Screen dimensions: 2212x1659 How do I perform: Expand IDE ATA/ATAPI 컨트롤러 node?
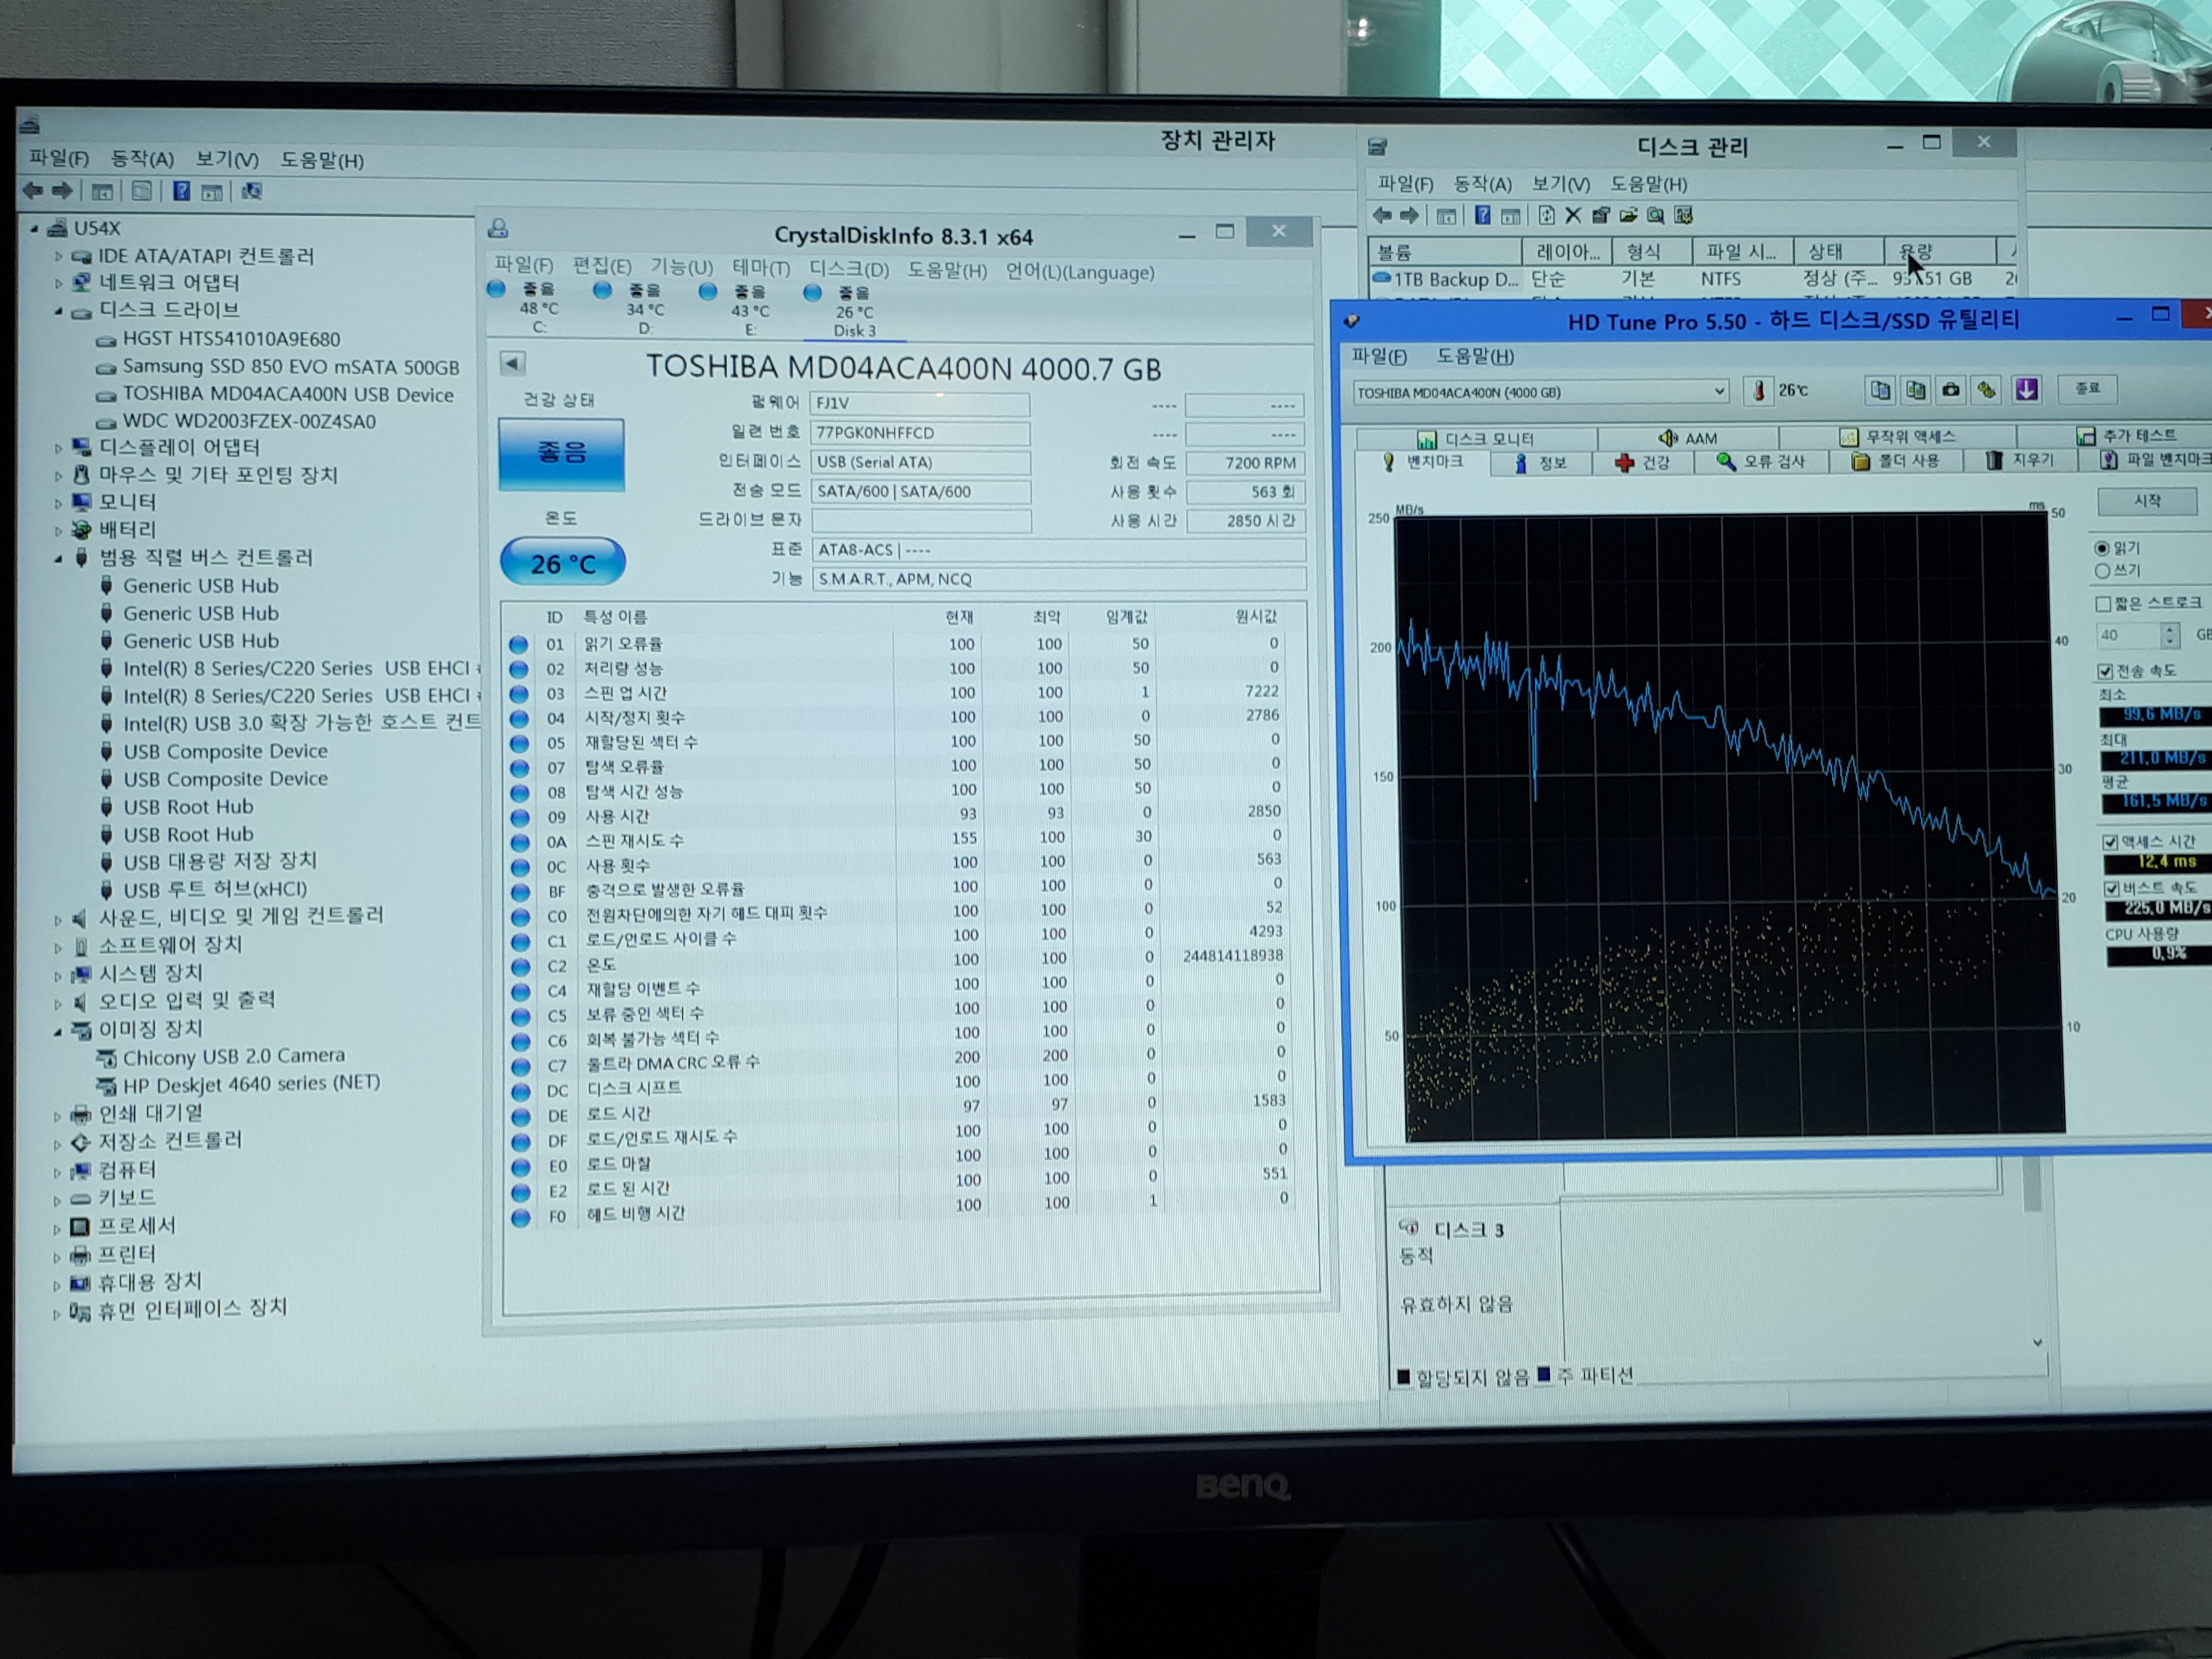(58, 256)
